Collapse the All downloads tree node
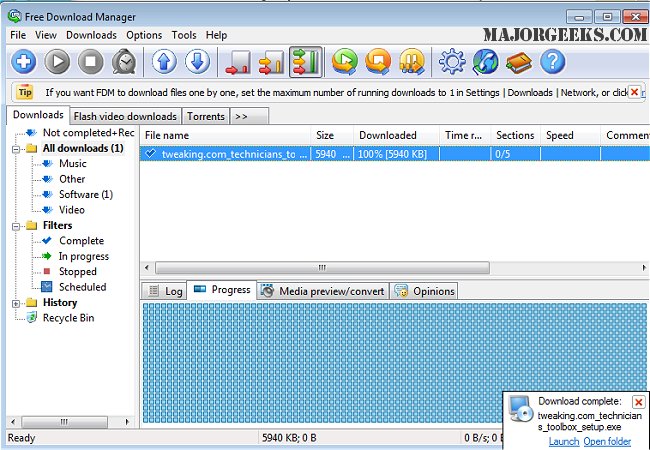Viewport: 650px width, 450px height. [17, 149]
